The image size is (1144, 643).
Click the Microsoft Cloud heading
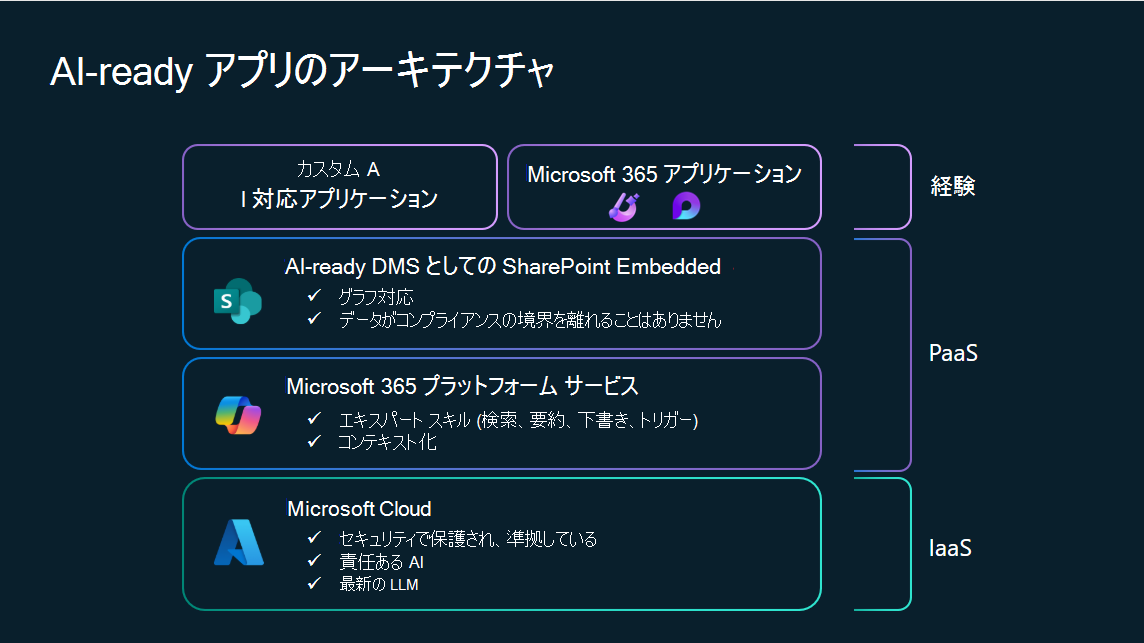click(360, 509)
